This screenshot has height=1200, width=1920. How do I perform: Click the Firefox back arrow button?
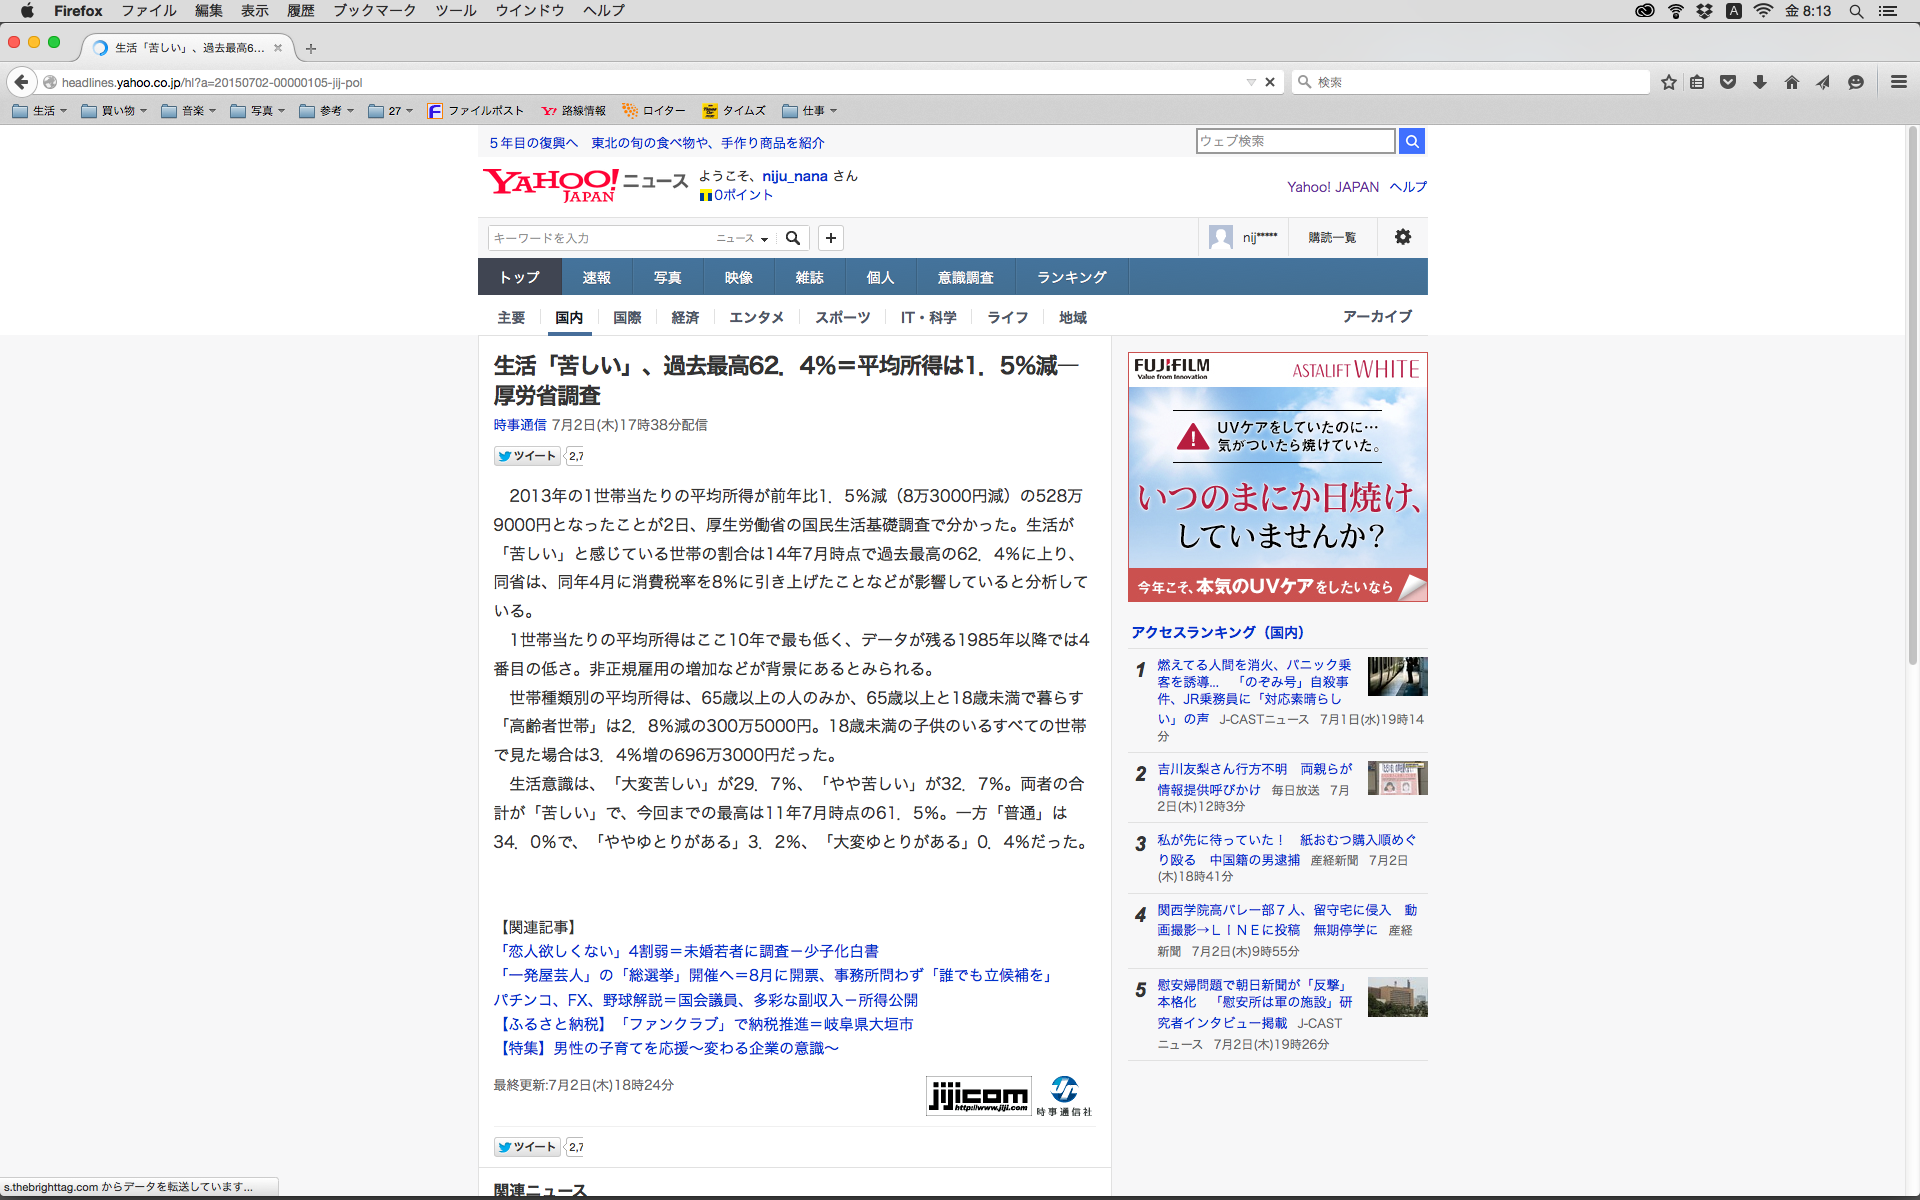click(x=21, y=82)
